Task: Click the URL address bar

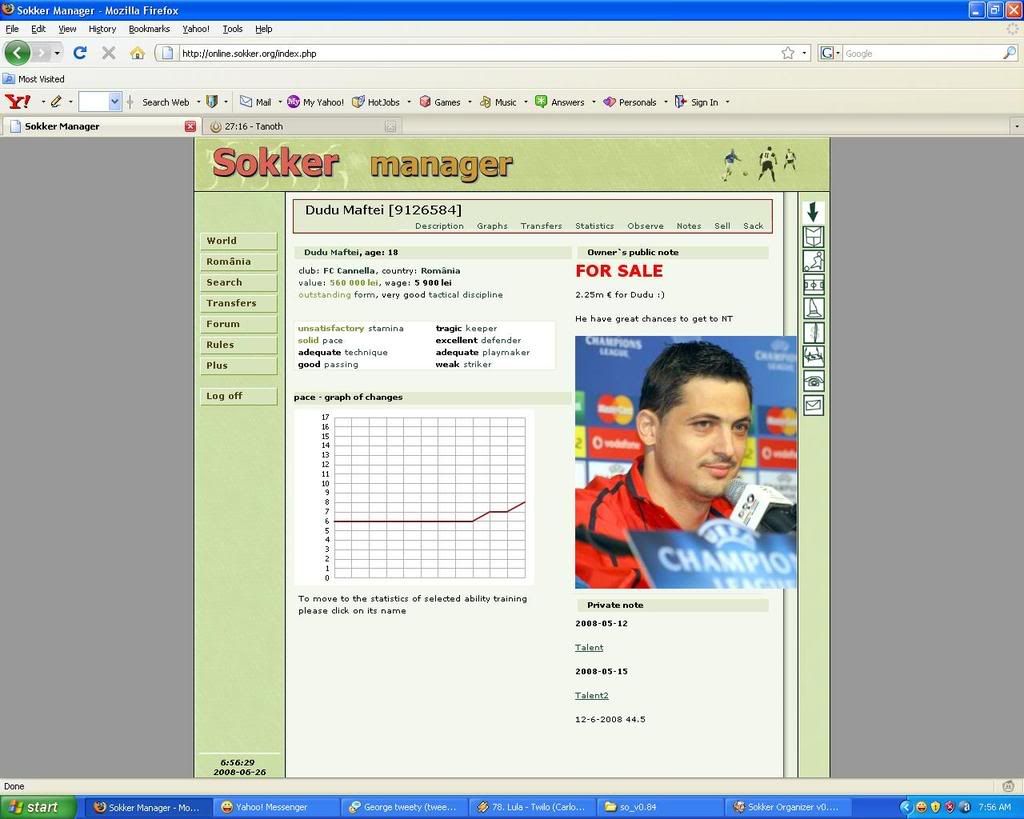Action: pos(470,53)
